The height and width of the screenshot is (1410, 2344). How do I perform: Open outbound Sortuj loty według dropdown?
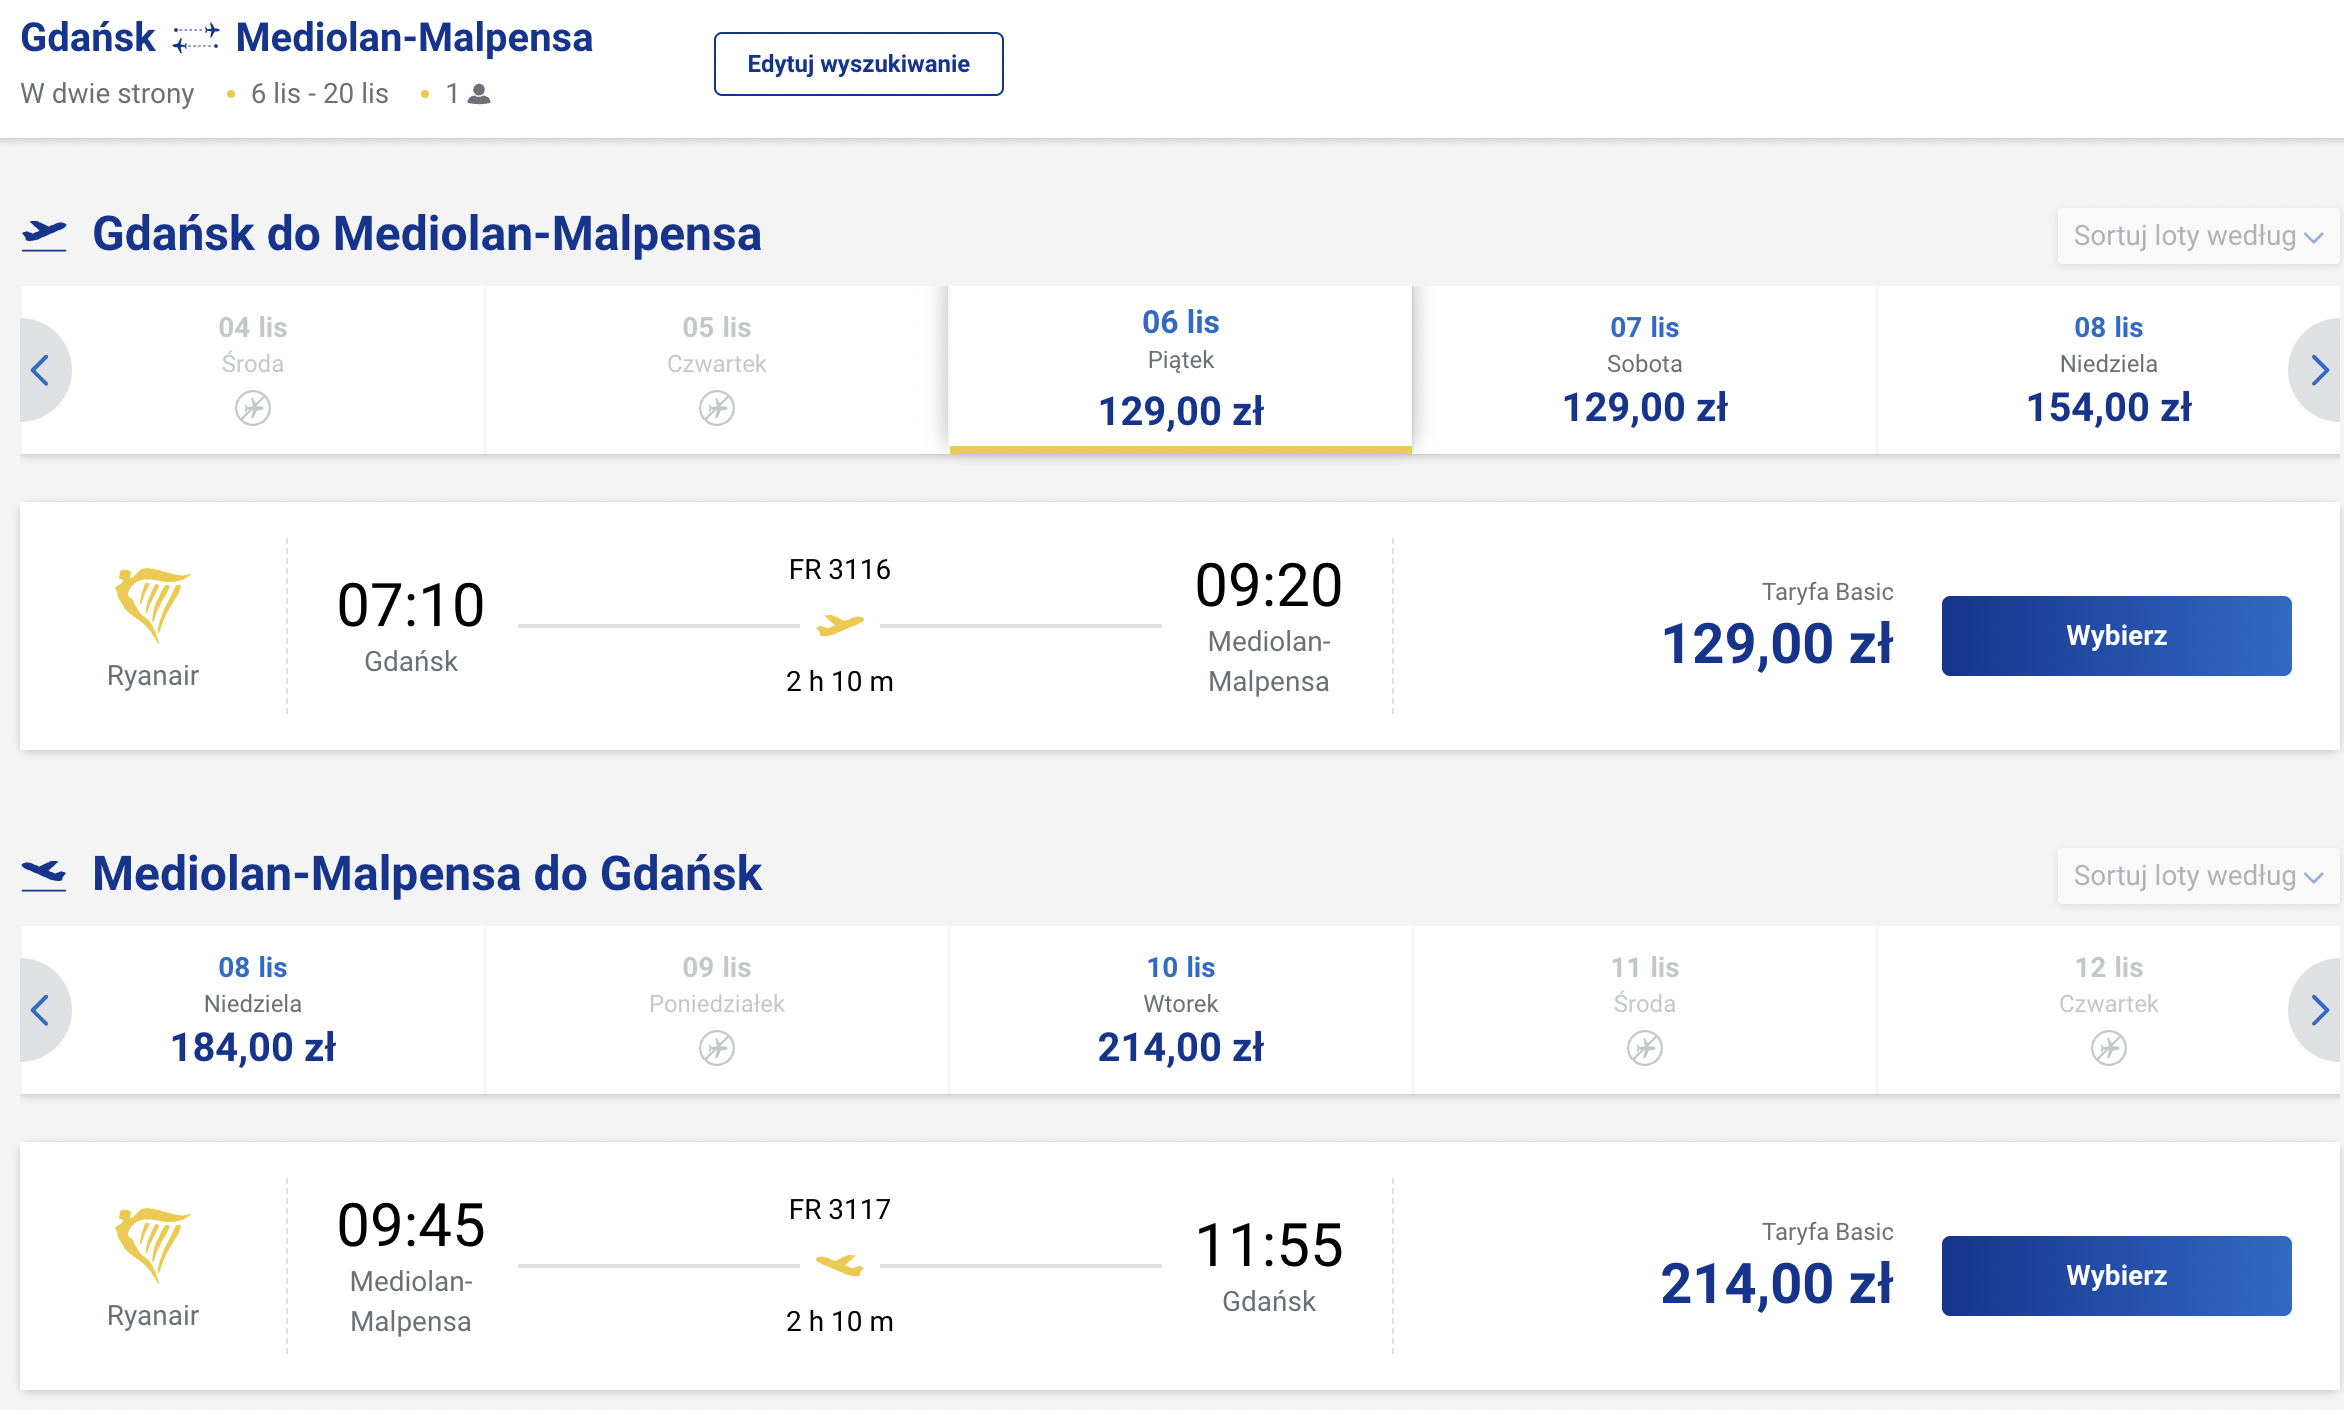[2197, 236]
